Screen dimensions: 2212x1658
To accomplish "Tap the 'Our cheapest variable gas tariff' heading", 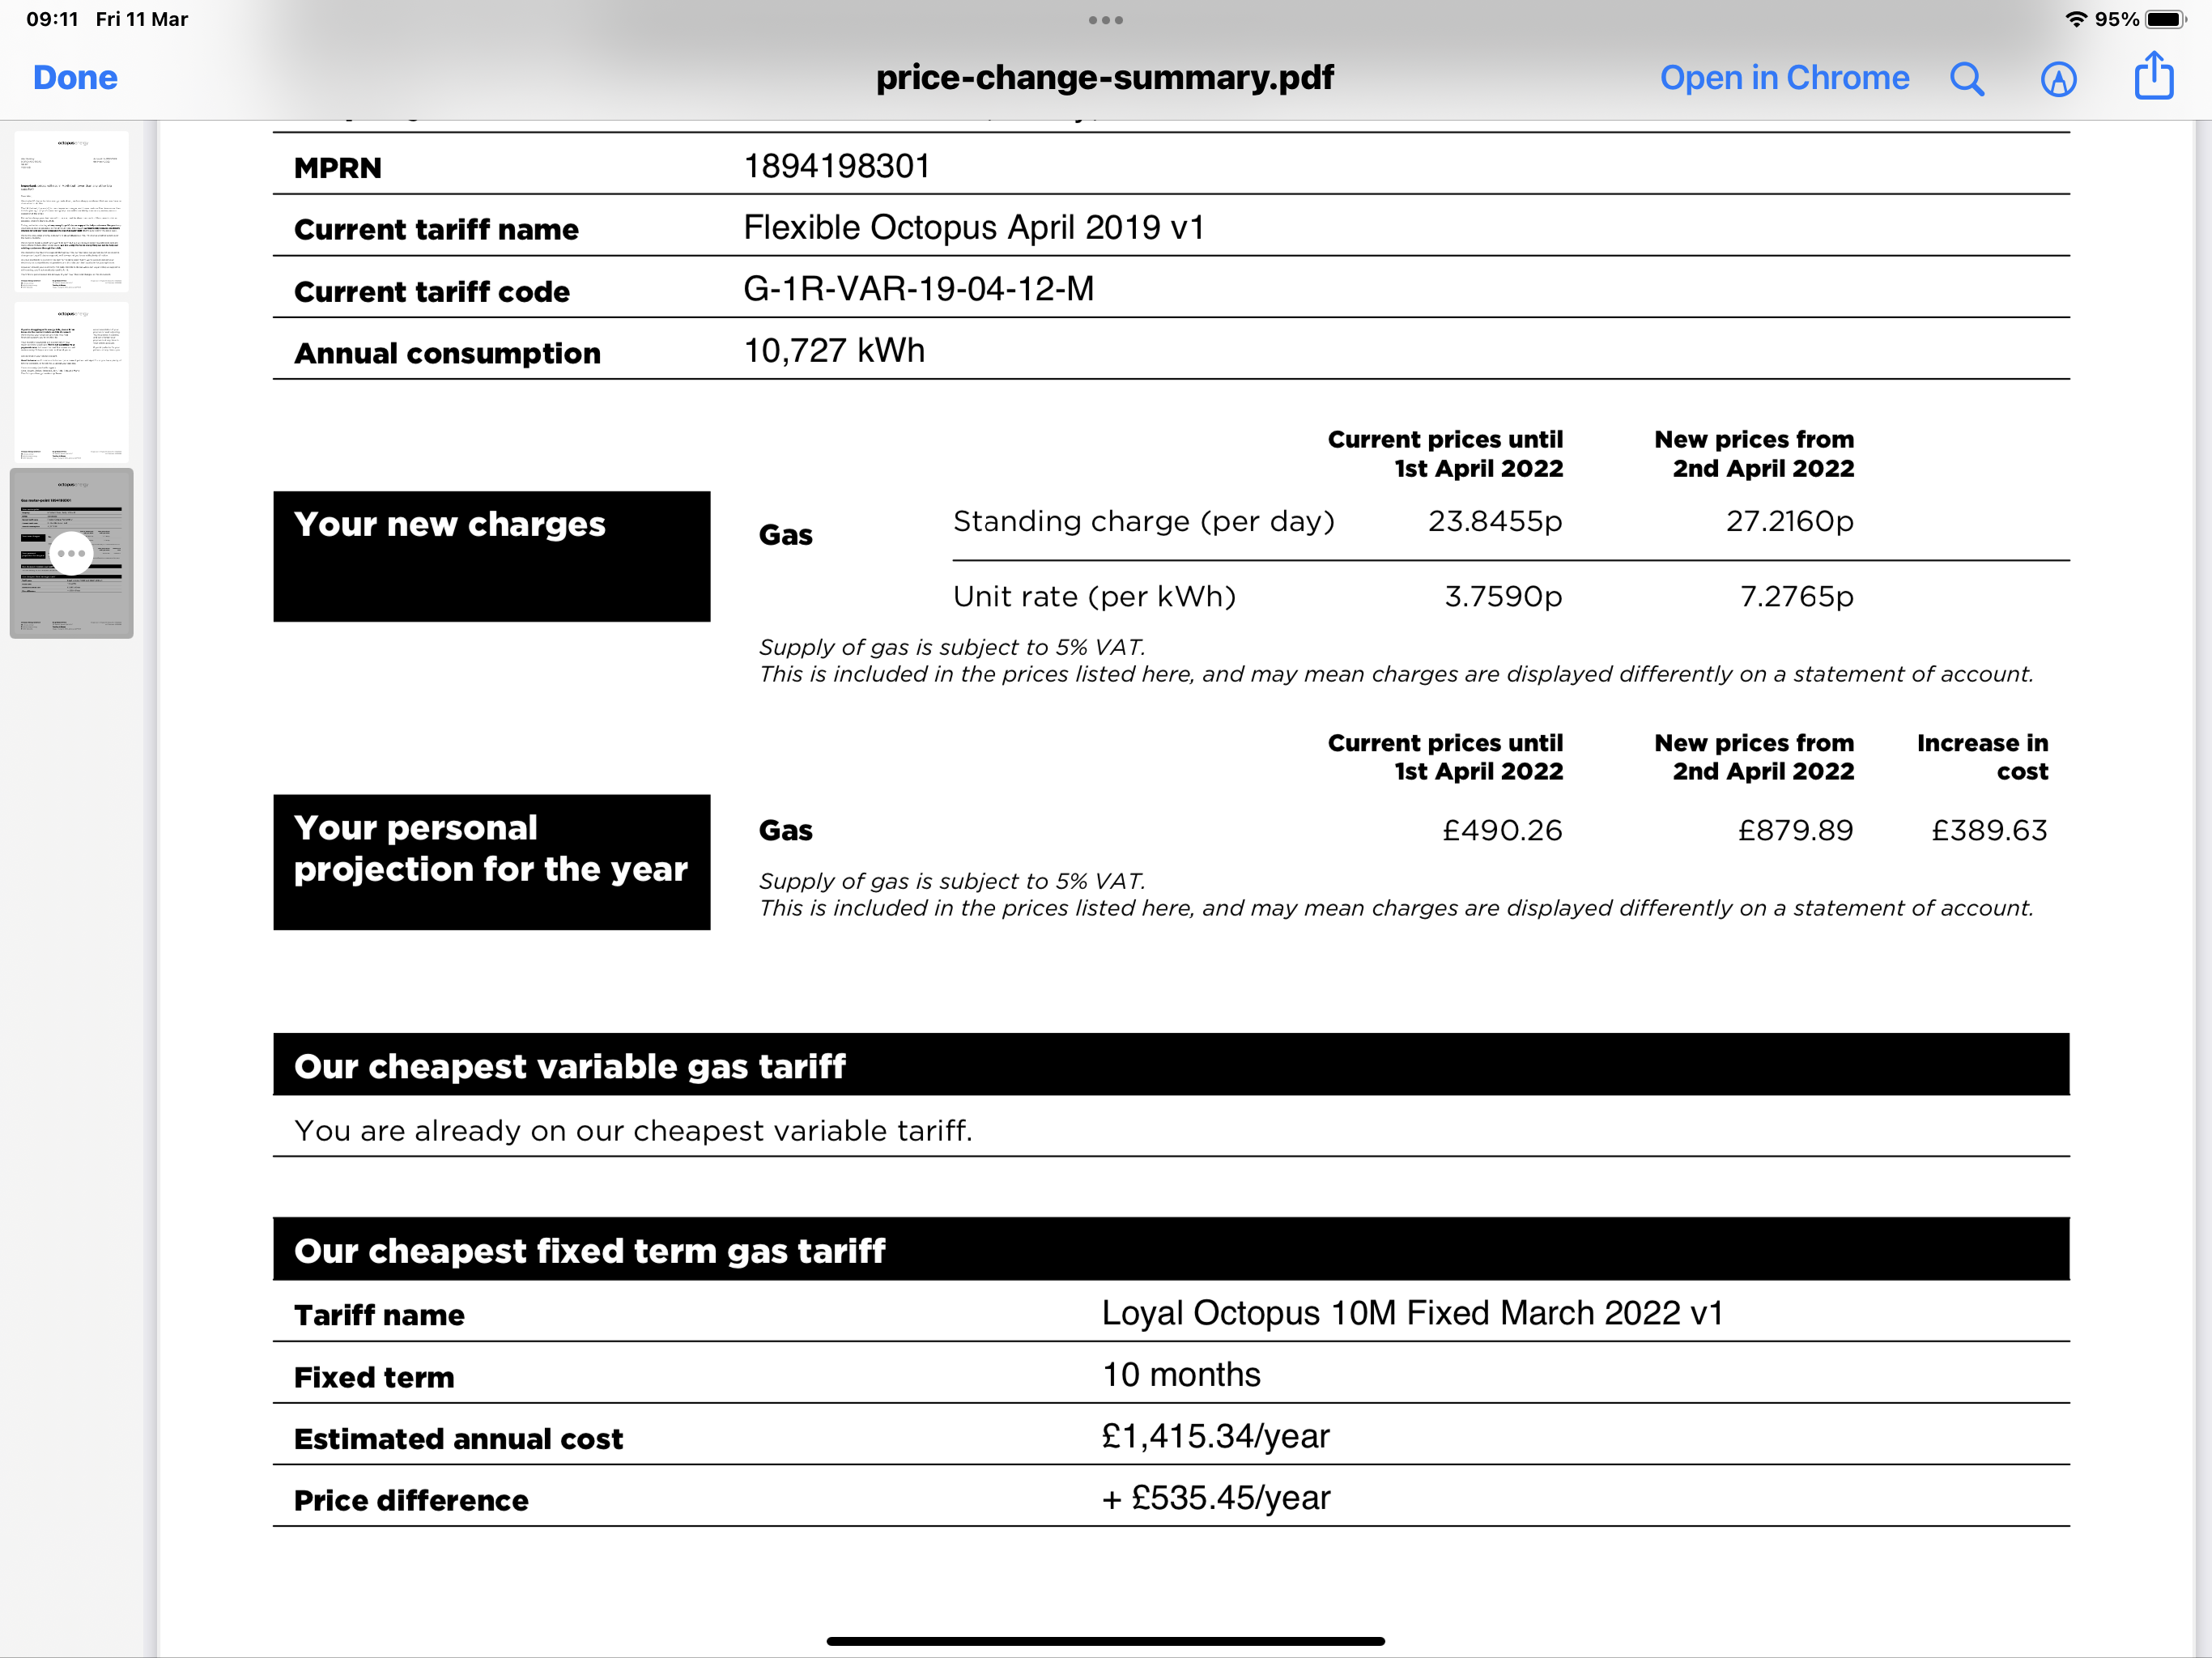I will [569, 1066].
